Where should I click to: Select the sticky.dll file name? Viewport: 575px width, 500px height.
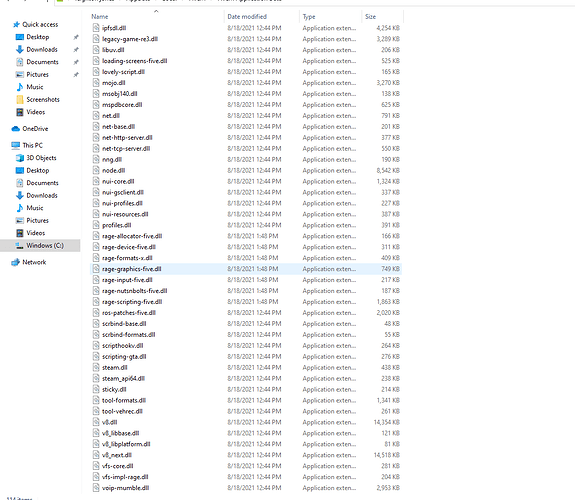click(114, 389)
